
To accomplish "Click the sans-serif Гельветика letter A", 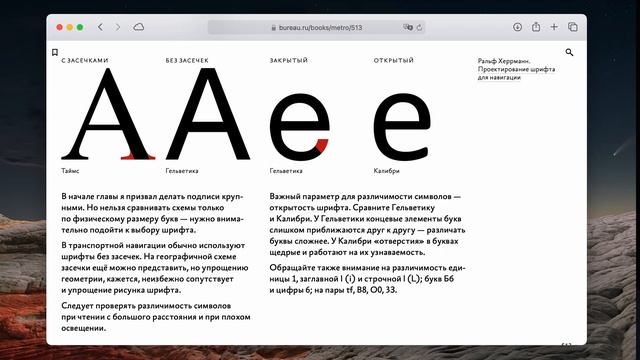I will (208, 114).
